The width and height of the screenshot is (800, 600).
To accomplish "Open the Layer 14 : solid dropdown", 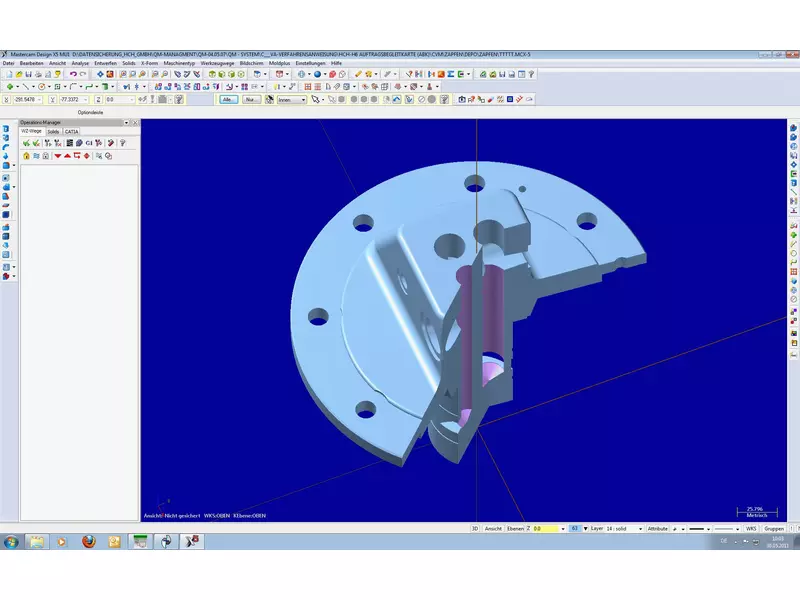I will [641, 528].
